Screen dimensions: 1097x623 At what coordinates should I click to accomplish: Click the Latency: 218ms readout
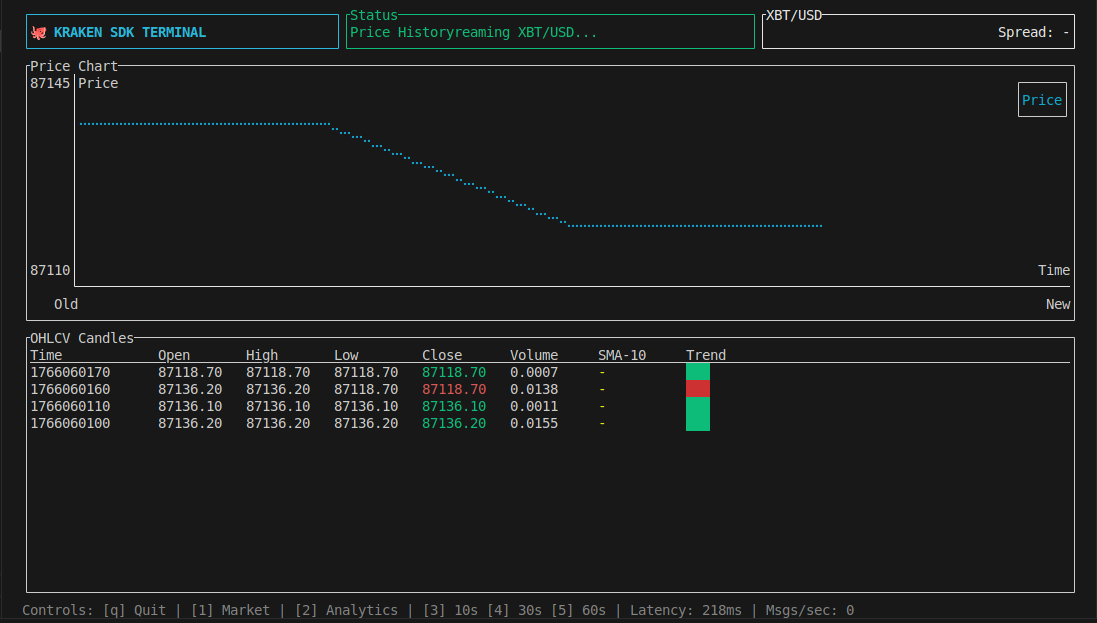[x=686, y=610]
